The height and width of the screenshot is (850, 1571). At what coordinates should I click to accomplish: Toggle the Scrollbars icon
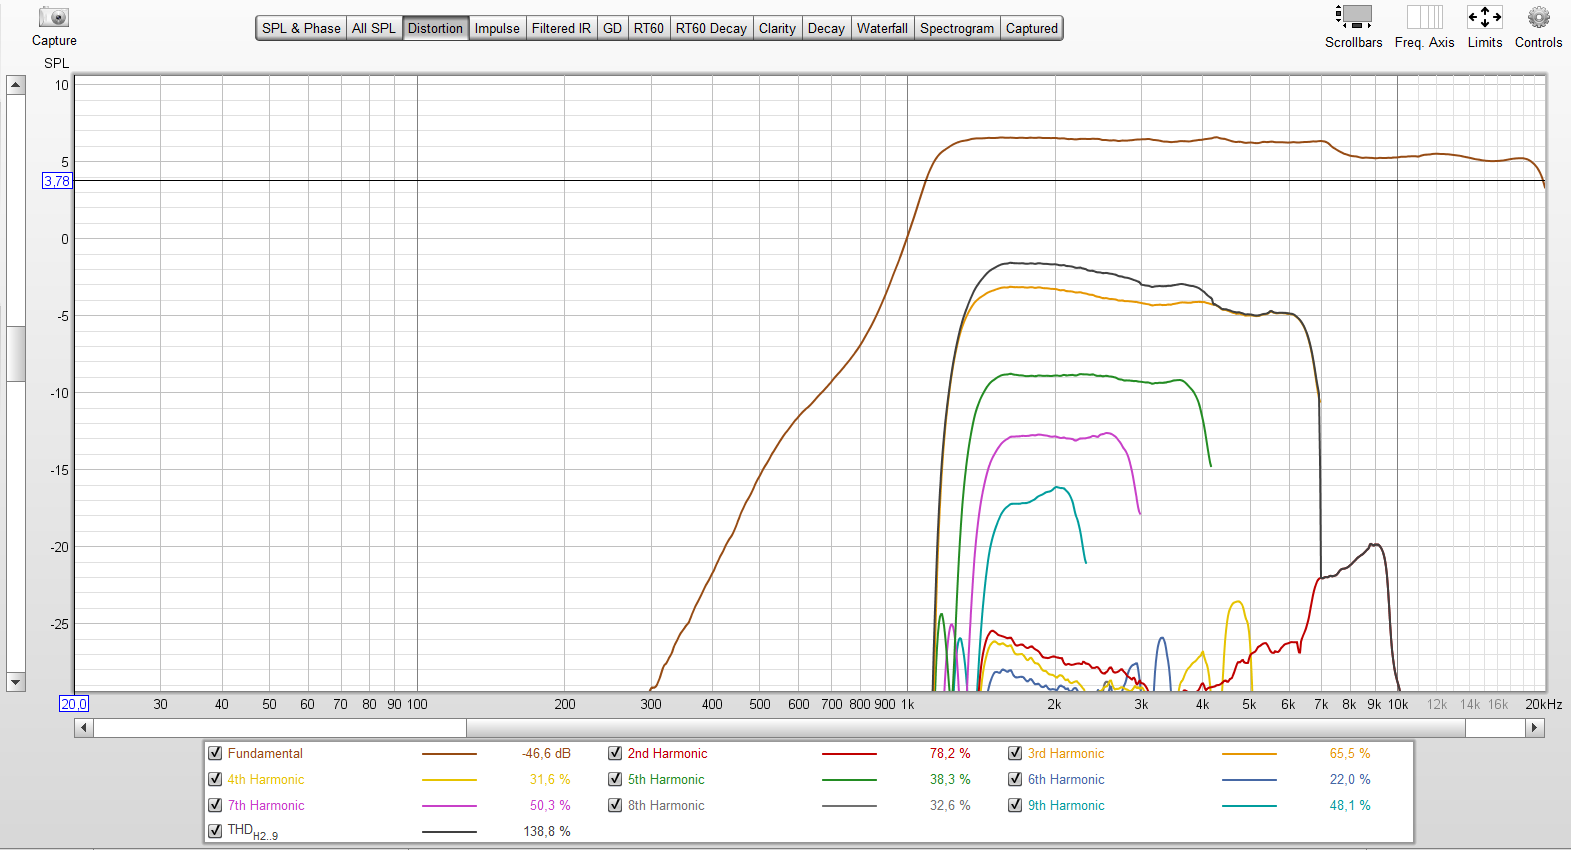click(1353, 17)
